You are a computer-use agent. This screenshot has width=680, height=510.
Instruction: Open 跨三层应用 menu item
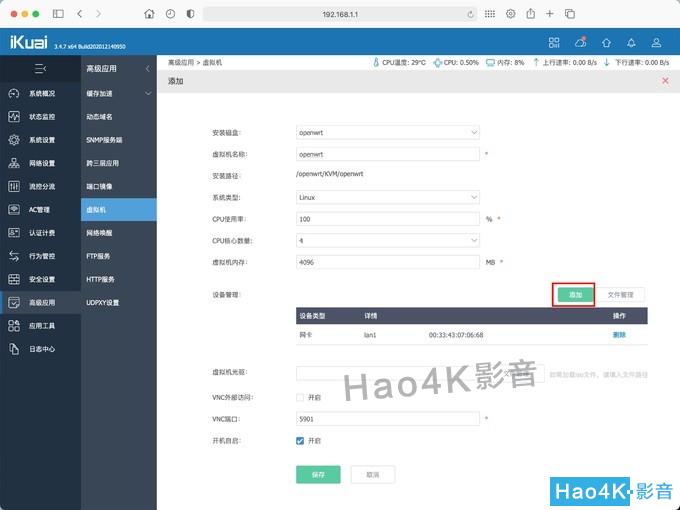pyautogui.click(x=102, y=163)
